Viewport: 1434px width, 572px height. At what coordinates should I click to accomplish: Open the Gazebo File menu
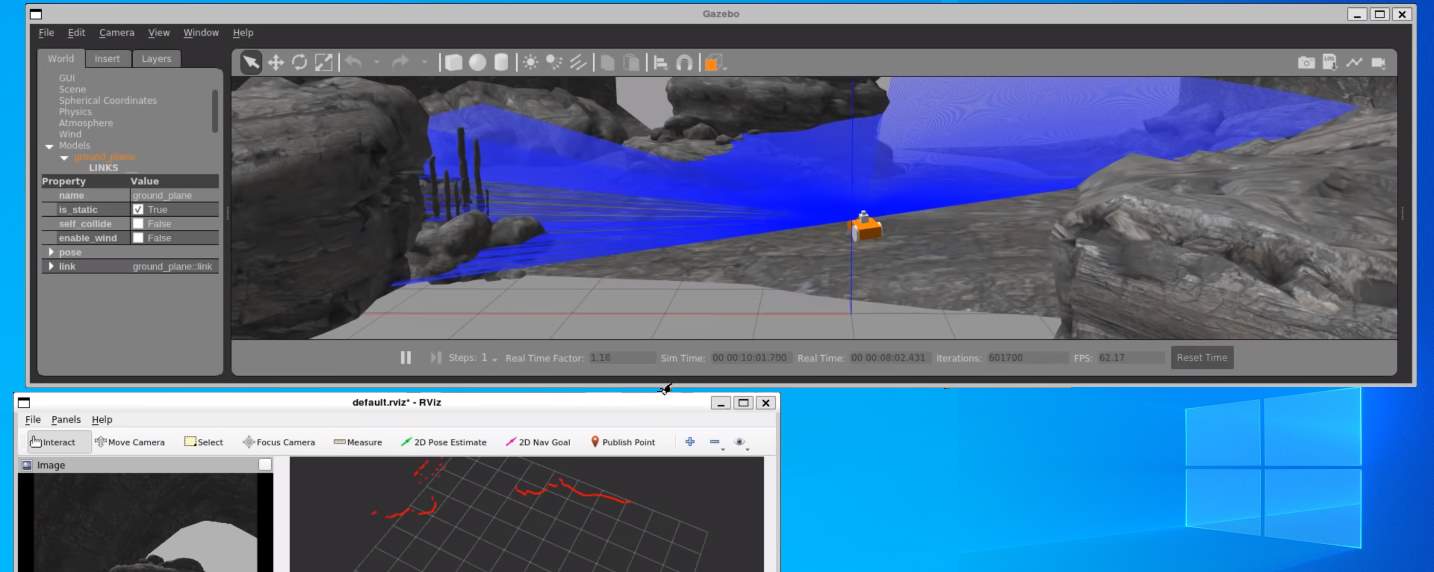tap(46, 33)
